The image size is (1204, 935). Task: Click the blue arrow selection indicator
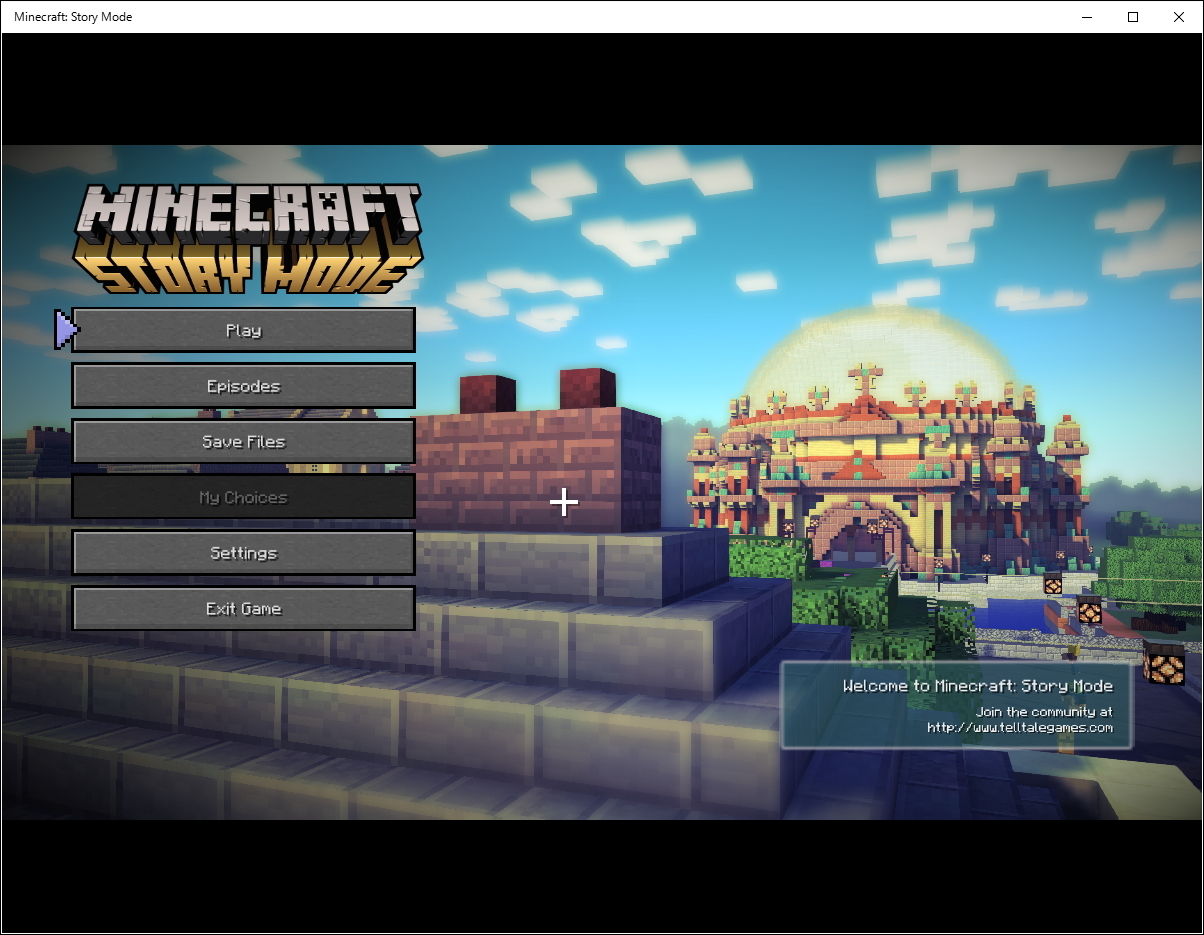point(63,328)
